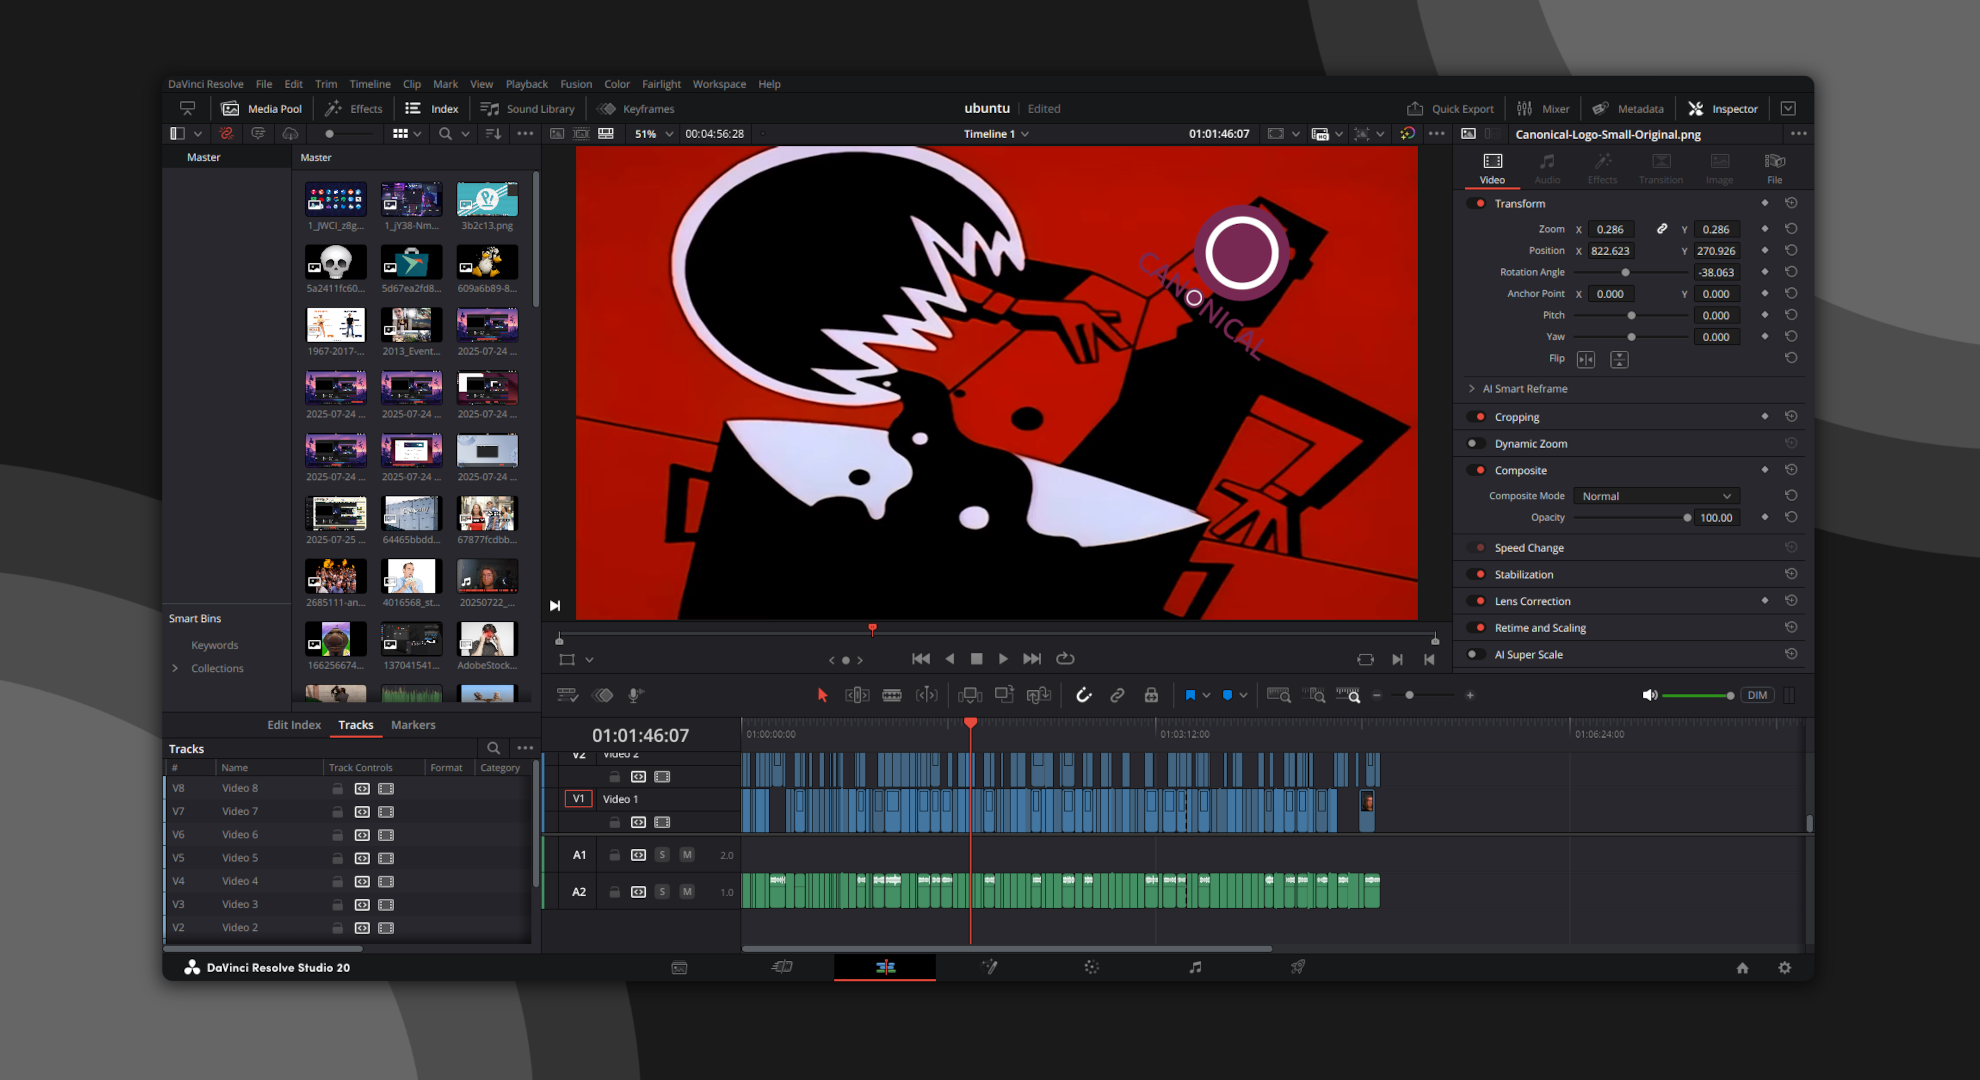The height and width of the screenshot is (1080, 1980).
Task: Open the Metadata panel button
Action: pyautogui.click(x=1628, y=109)
